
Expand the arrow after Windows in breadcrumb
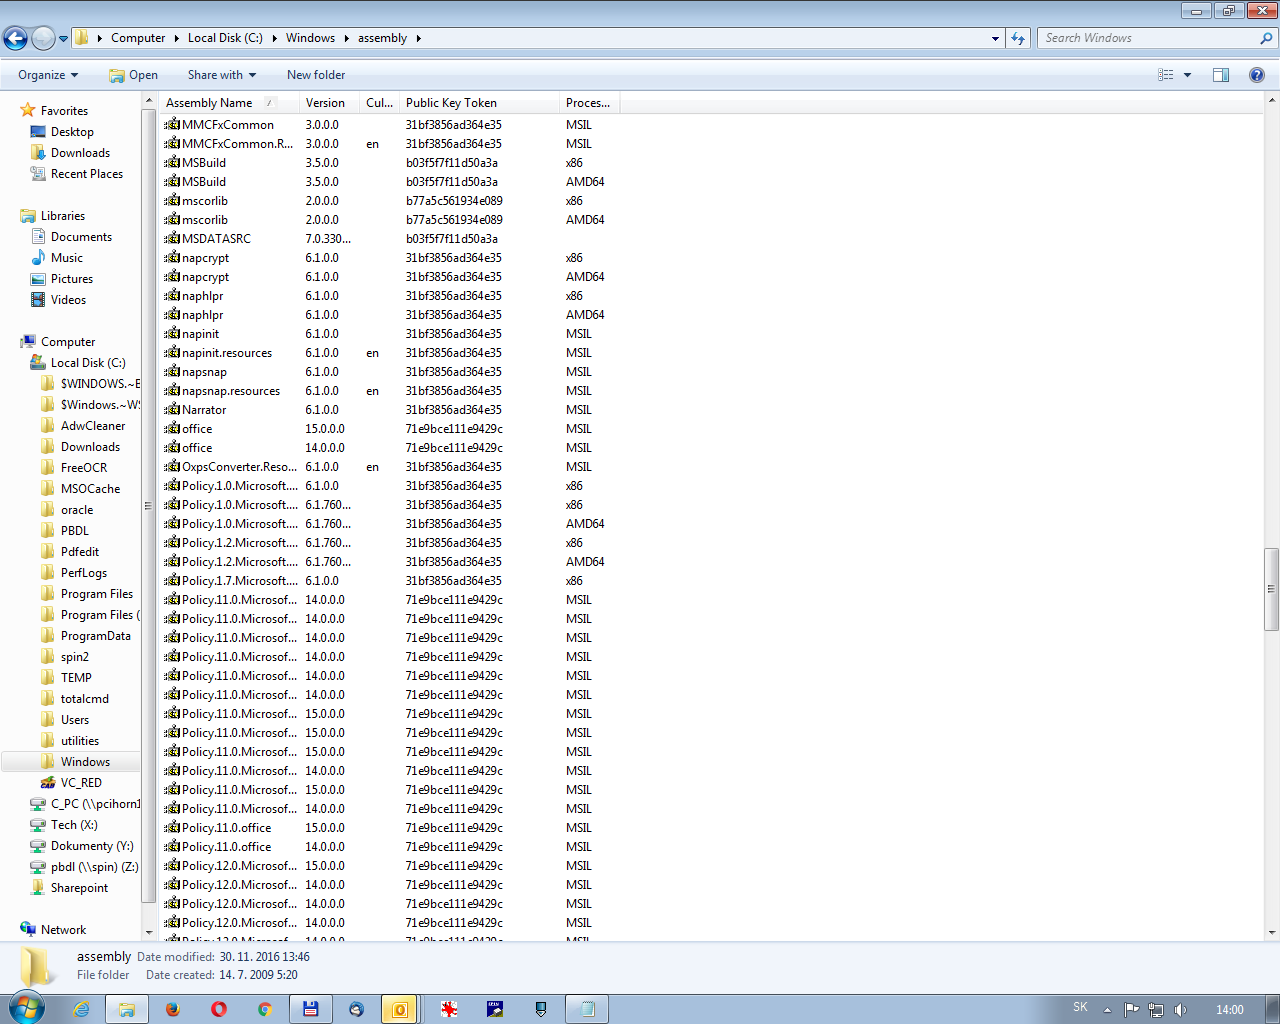point(346,38)
